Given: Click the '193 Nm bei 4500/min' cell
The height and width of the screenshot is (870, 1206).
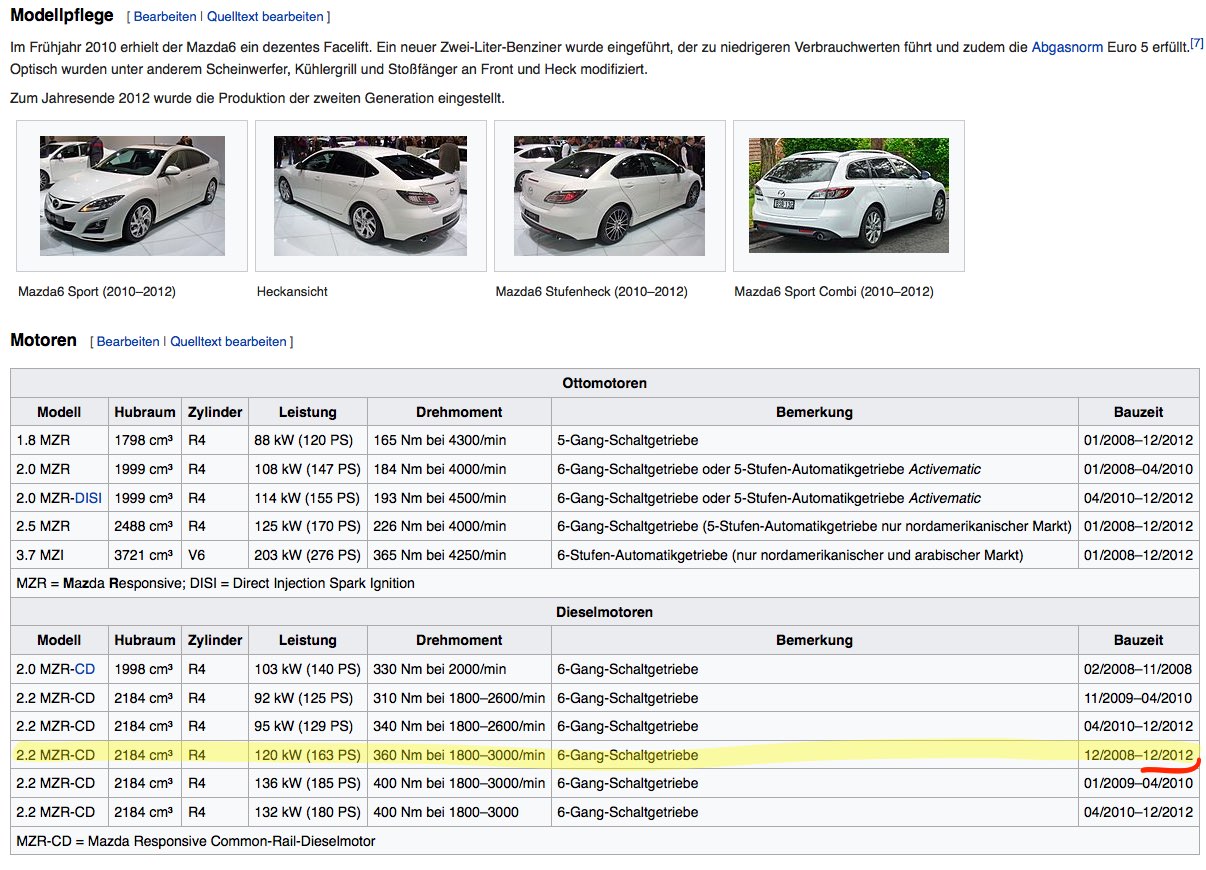Looking at the screenshot, I should click(459, 498).
